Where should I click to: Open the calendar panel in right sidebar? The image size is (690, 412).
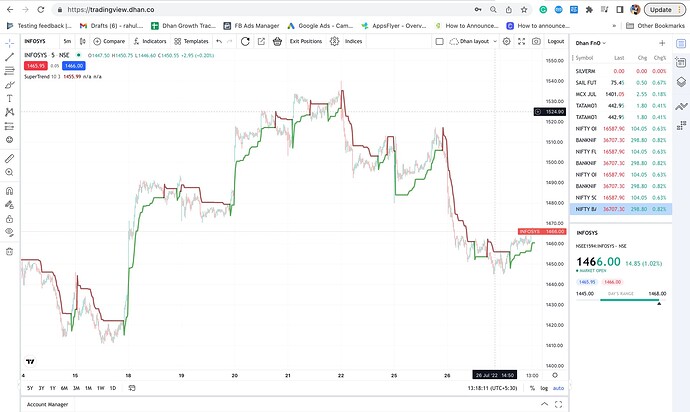coord(681,63)
